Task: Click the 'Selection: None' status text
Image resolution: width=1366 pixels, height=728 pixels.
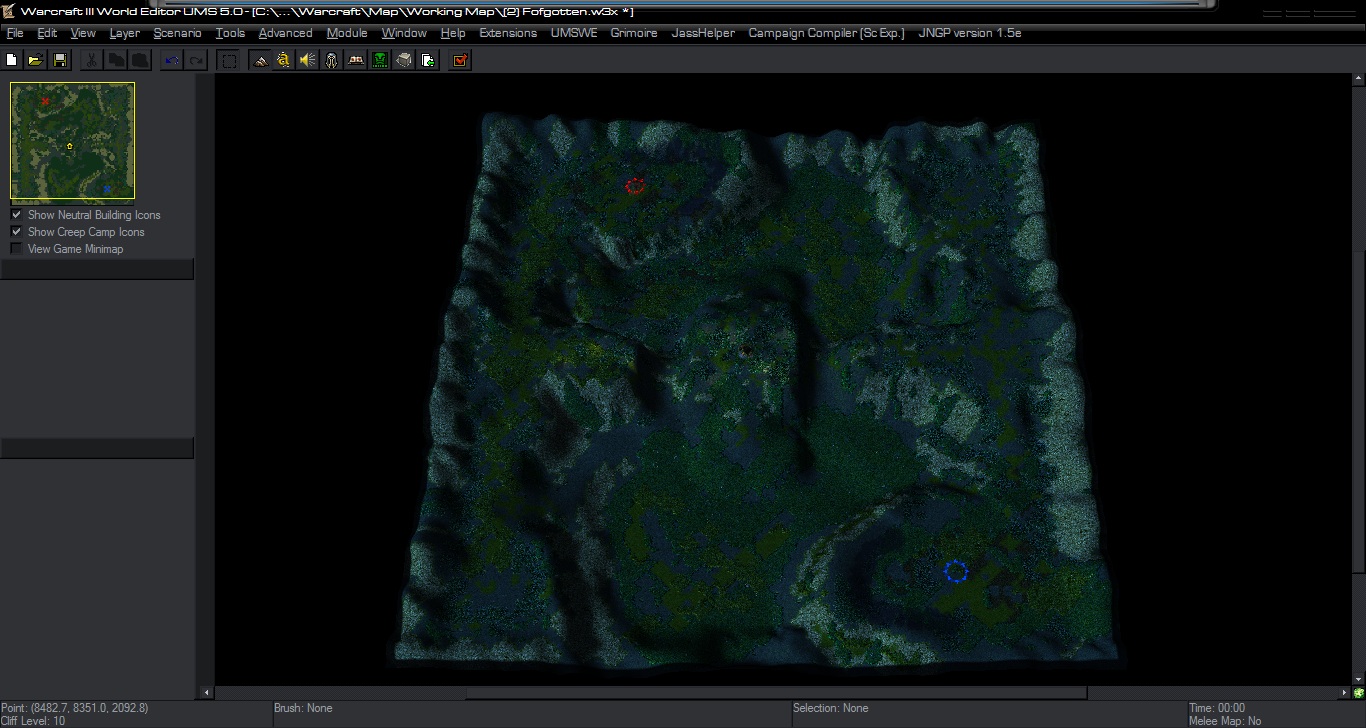Action: (x=830, y=708)
